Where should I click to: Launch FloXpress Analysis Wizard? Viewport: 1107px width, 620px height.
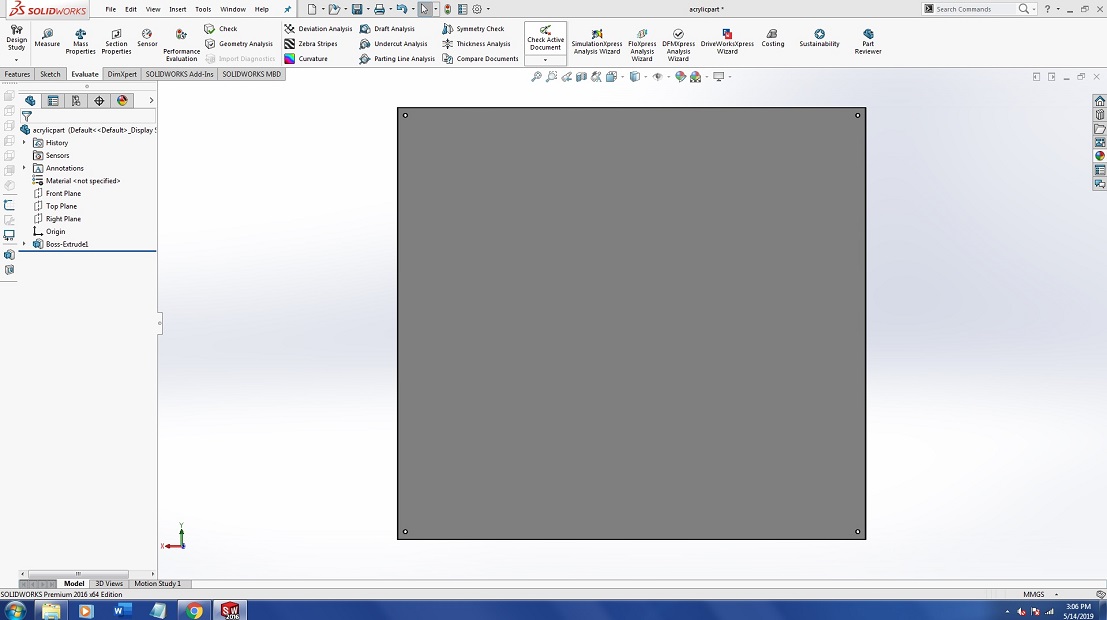coord(642,45)
